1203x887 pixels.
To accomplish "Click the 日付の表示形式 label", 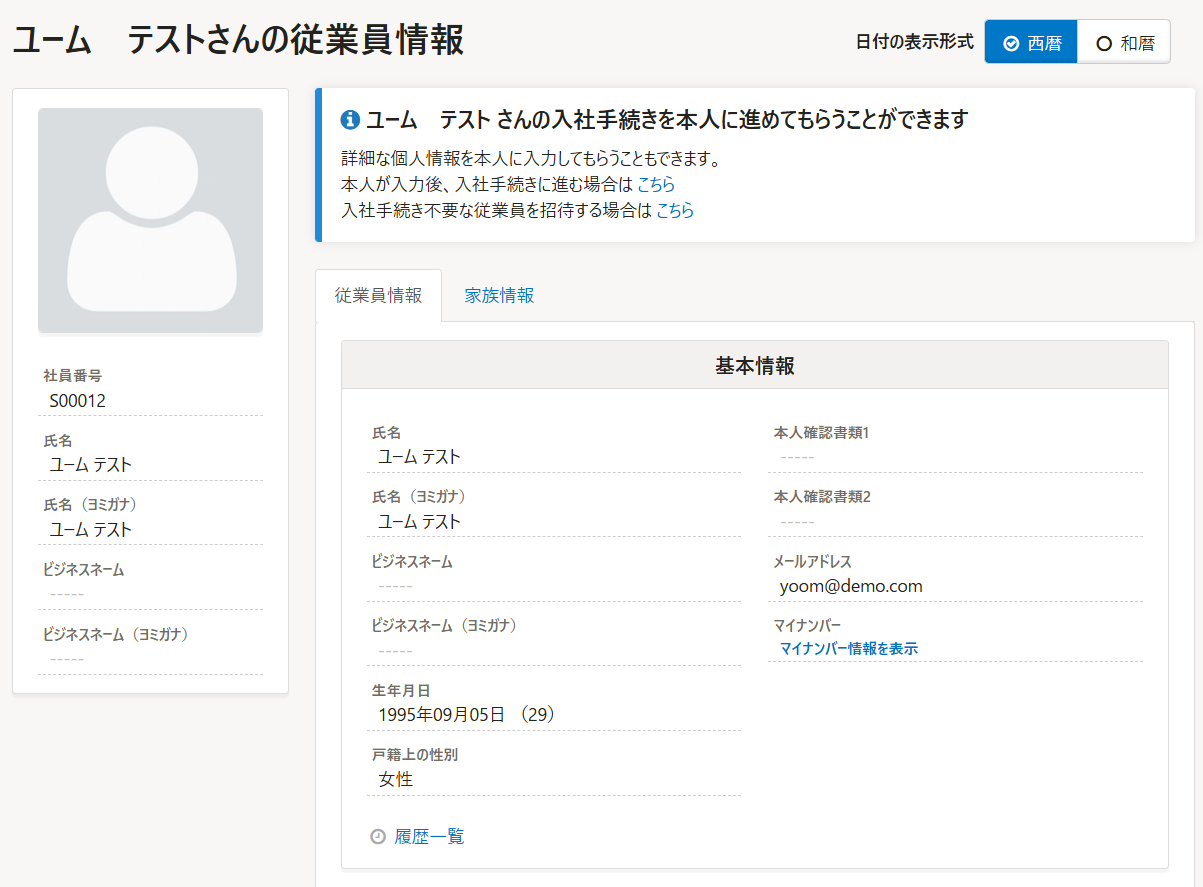I will pyautogui.click(x=915, y=43).
